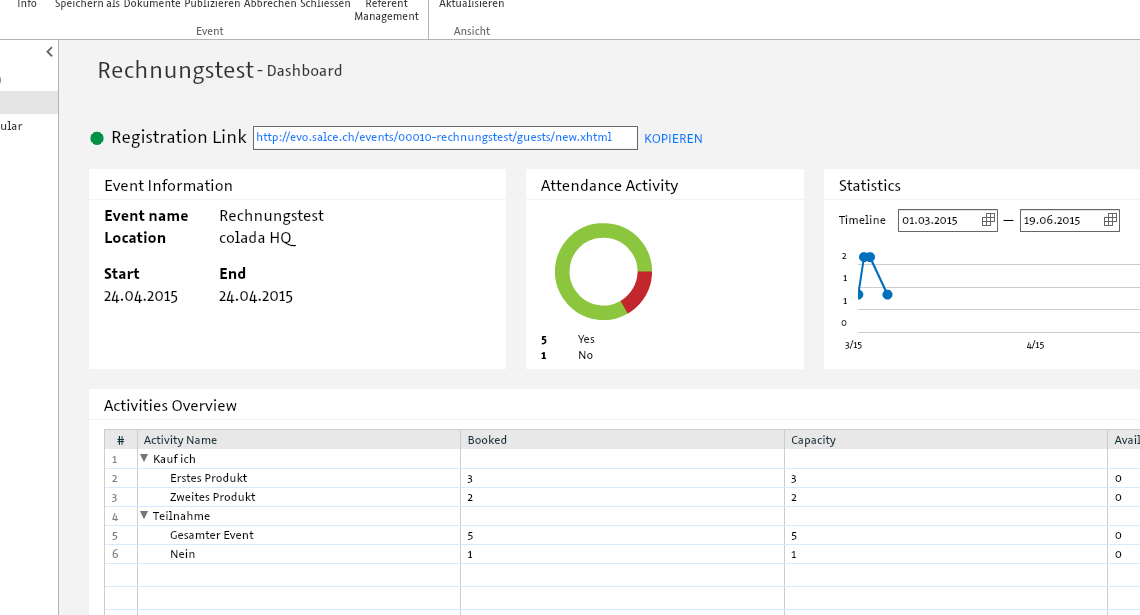Select the Zweites Produkt row

pos(622,497)
